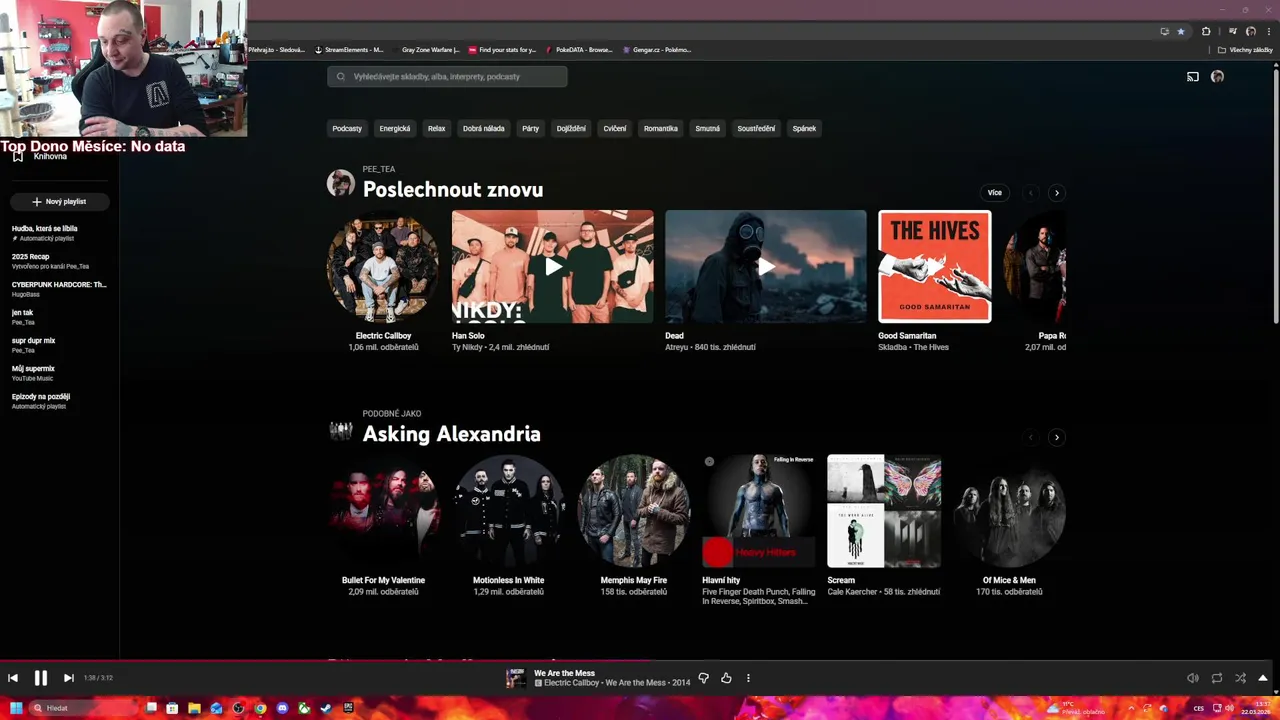Open Epic Games Launcher from the taskbar

coord(348,708)
